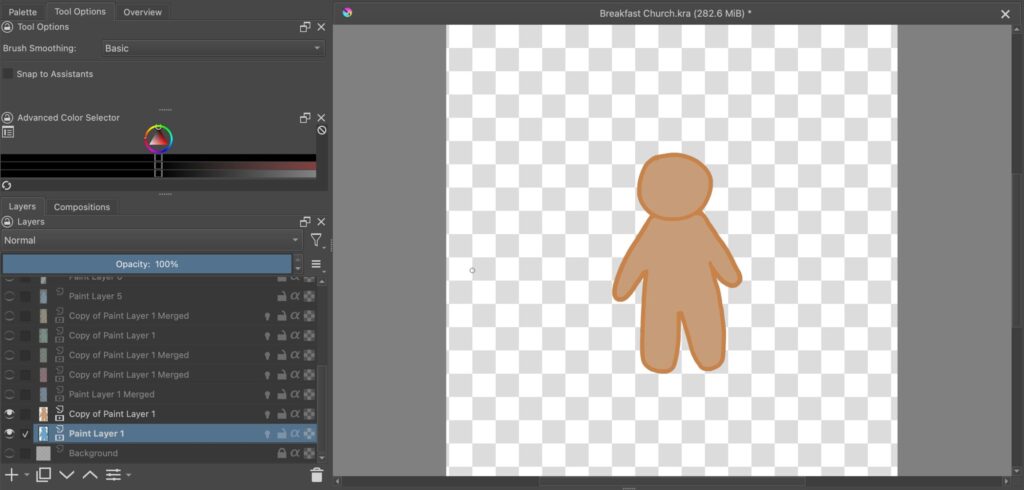Select the Copy of Paint Layer 1 layer
Viewport: 1024px width, 490px height.
coord(110,414)
